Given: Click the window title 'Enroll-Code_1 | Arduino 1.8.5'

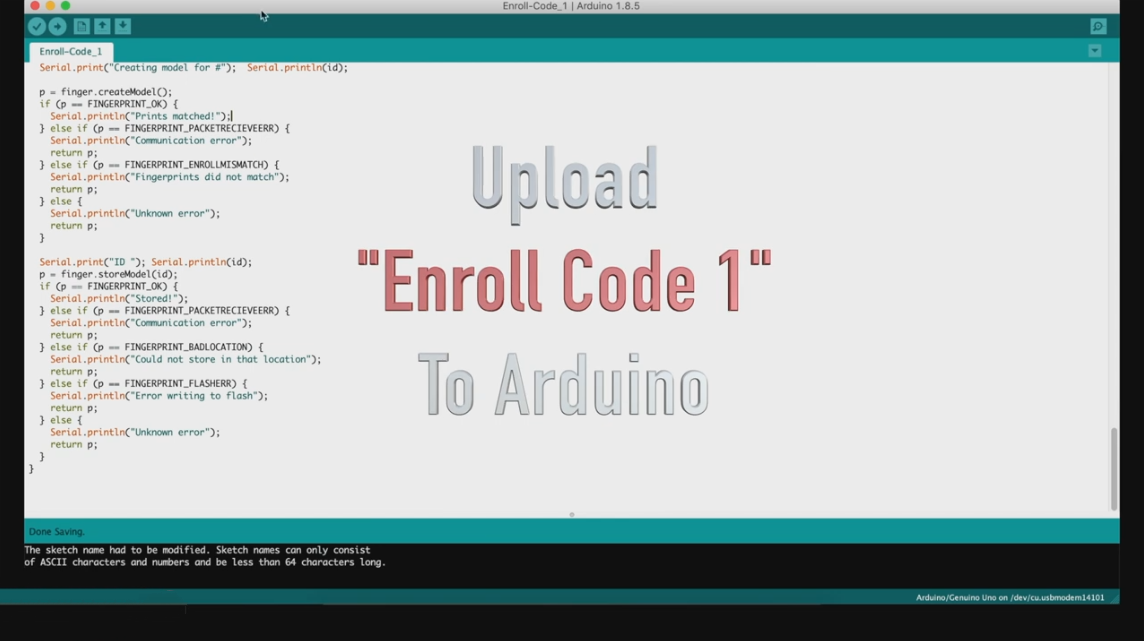Looking at the screenshot, I should coord(571,6).
